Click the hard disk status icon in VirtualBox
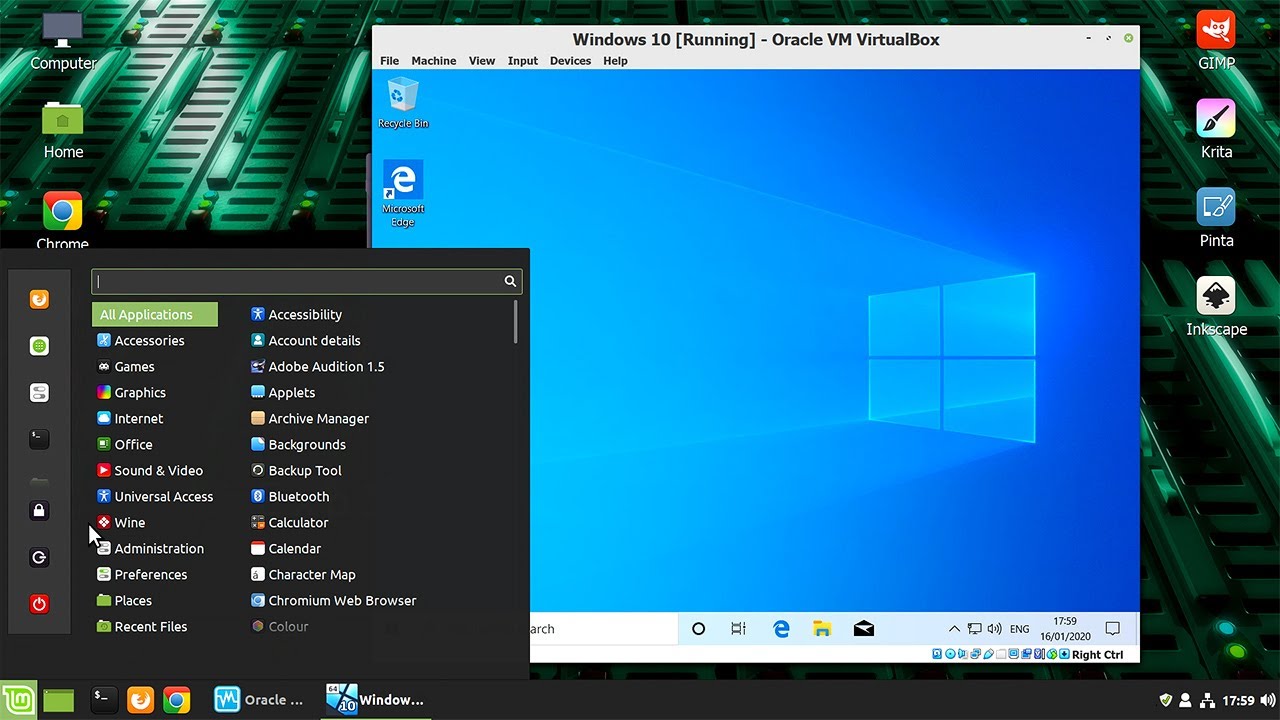The height and width of the screenshot is (720, 1280). coord(936,654)
